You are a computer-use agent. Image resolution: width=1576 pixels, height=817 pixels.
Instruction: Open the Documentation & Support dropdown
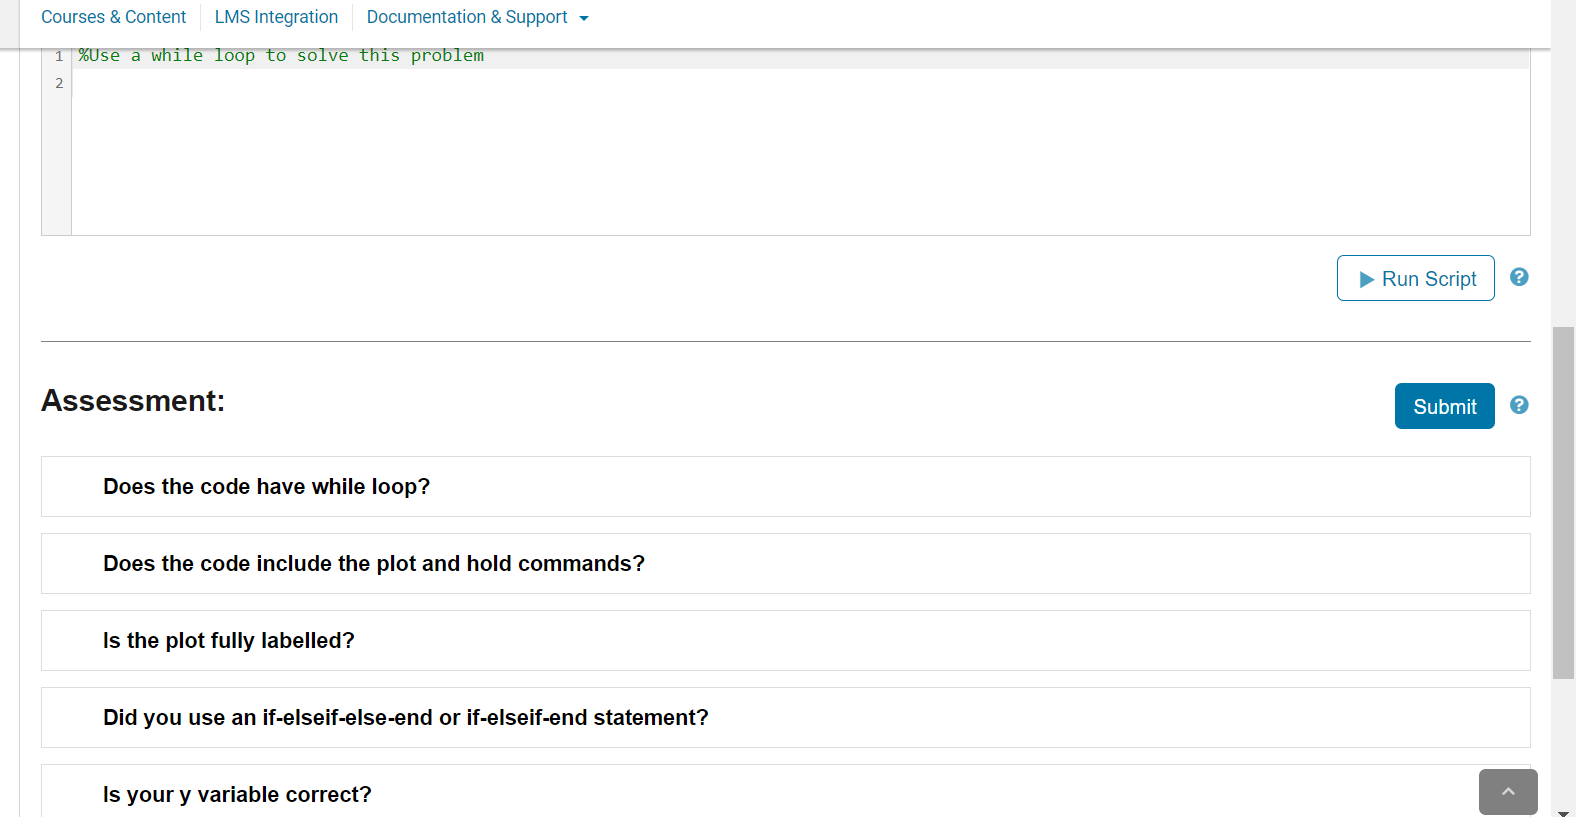click(477, 17)
